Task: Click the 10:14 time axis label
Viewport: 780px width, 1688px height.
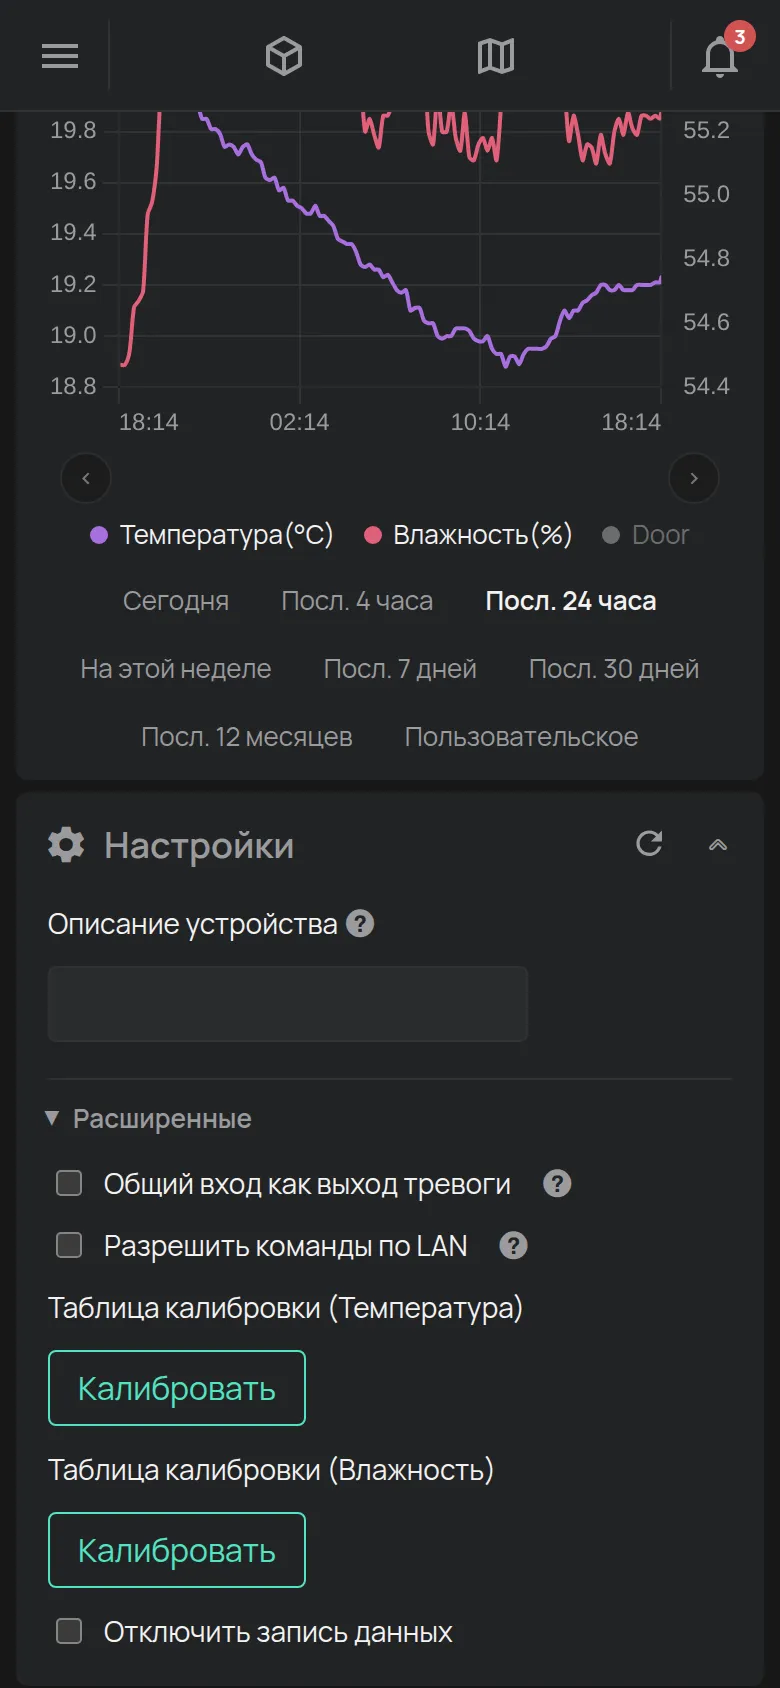Action: [x=480, y=422]
